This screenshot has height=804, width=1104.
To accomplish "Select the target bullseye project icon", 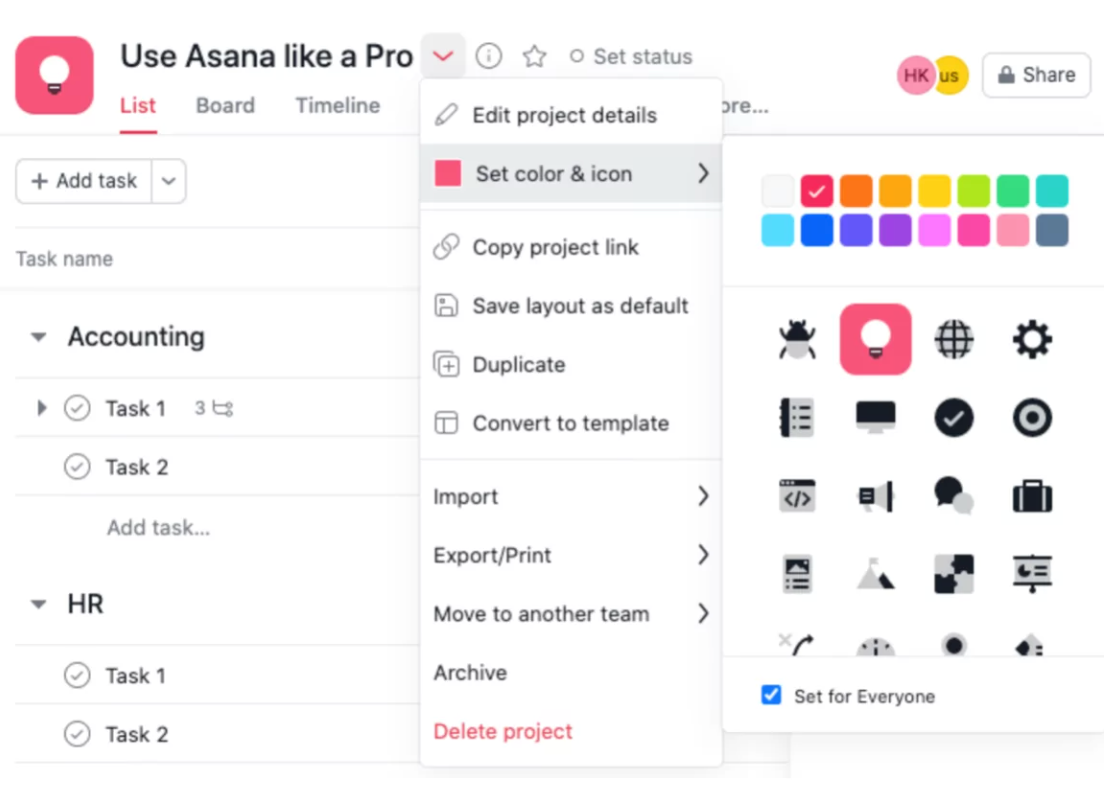I will click(x=1032, y=417).
